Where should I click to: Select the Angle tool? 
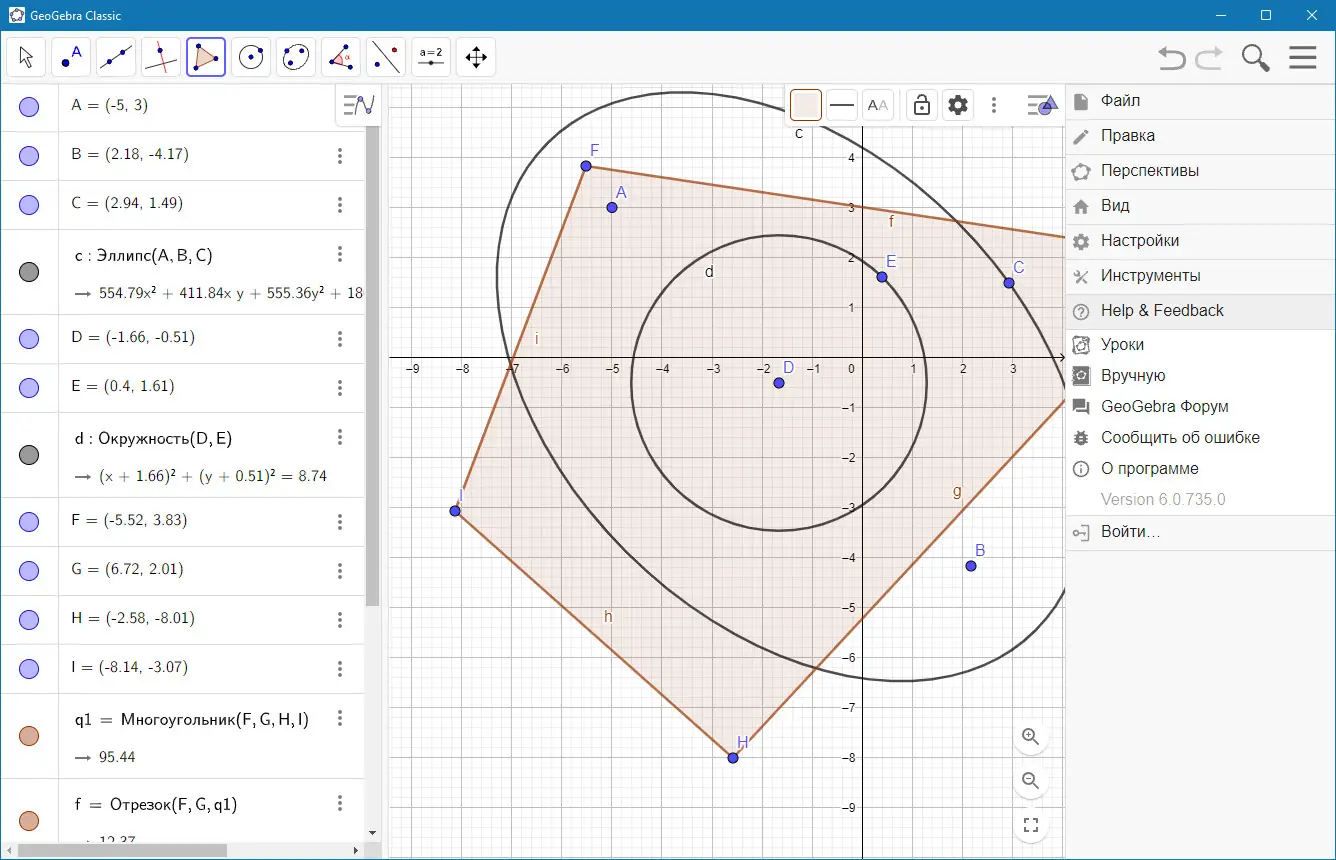(x=341, y=58)
